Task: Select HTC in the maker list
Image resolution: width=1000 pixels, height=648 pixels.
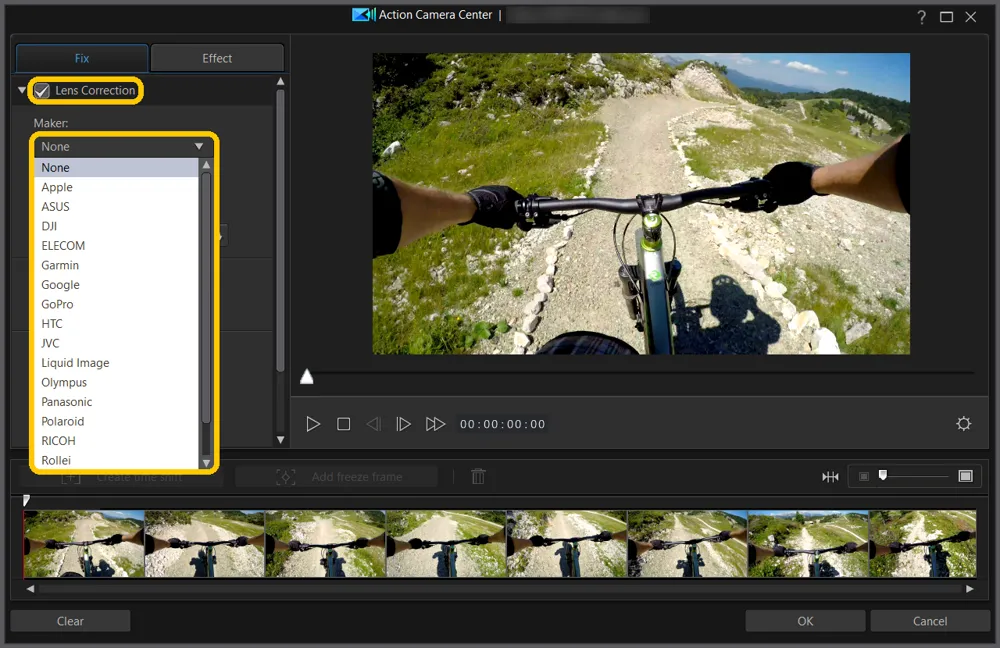Action: coord(117,324)
